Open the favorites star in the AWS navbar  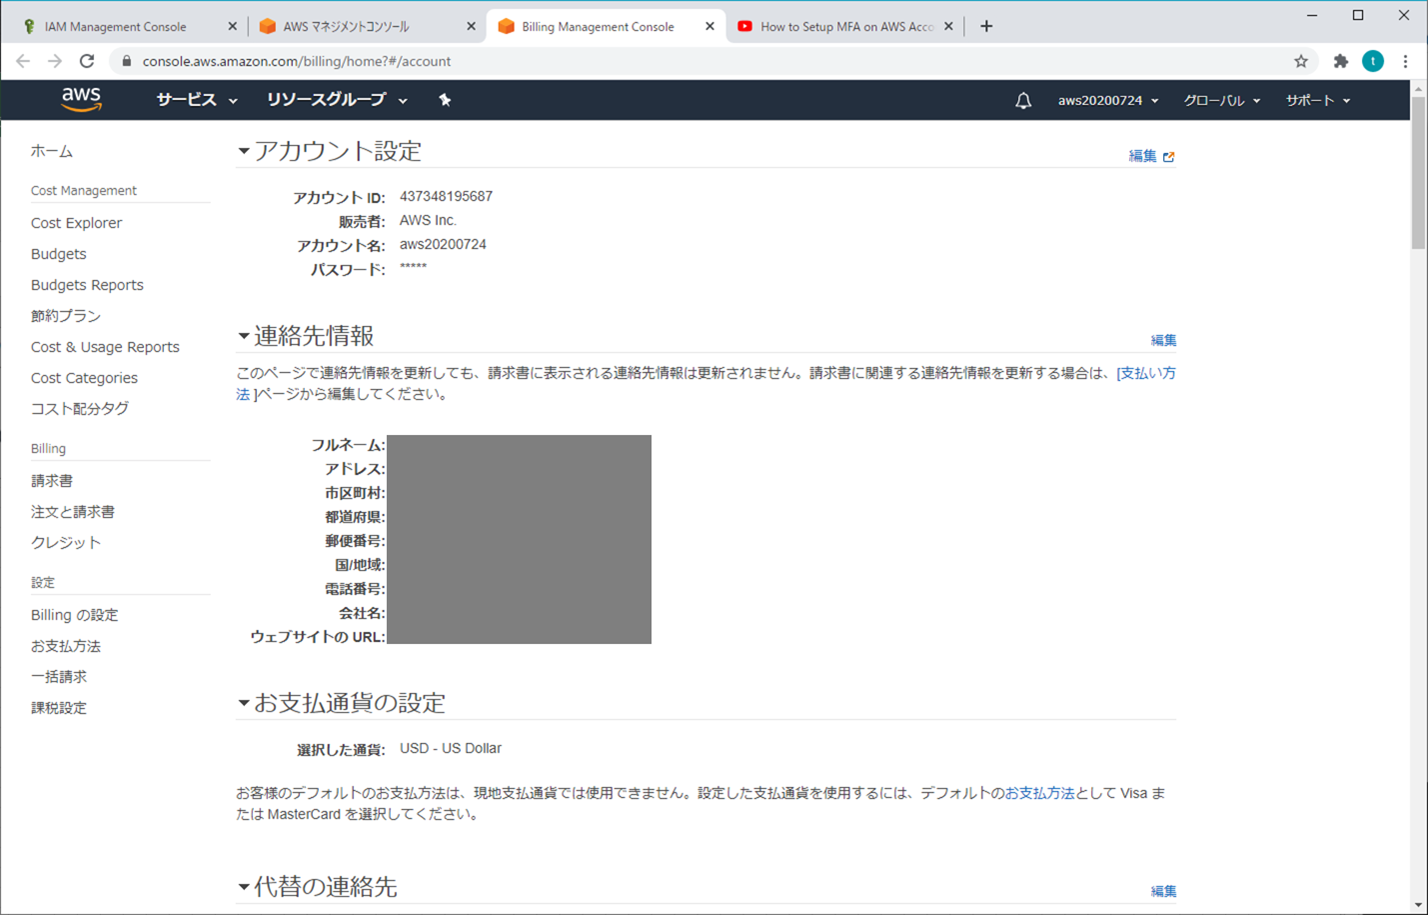coord(445,100)
